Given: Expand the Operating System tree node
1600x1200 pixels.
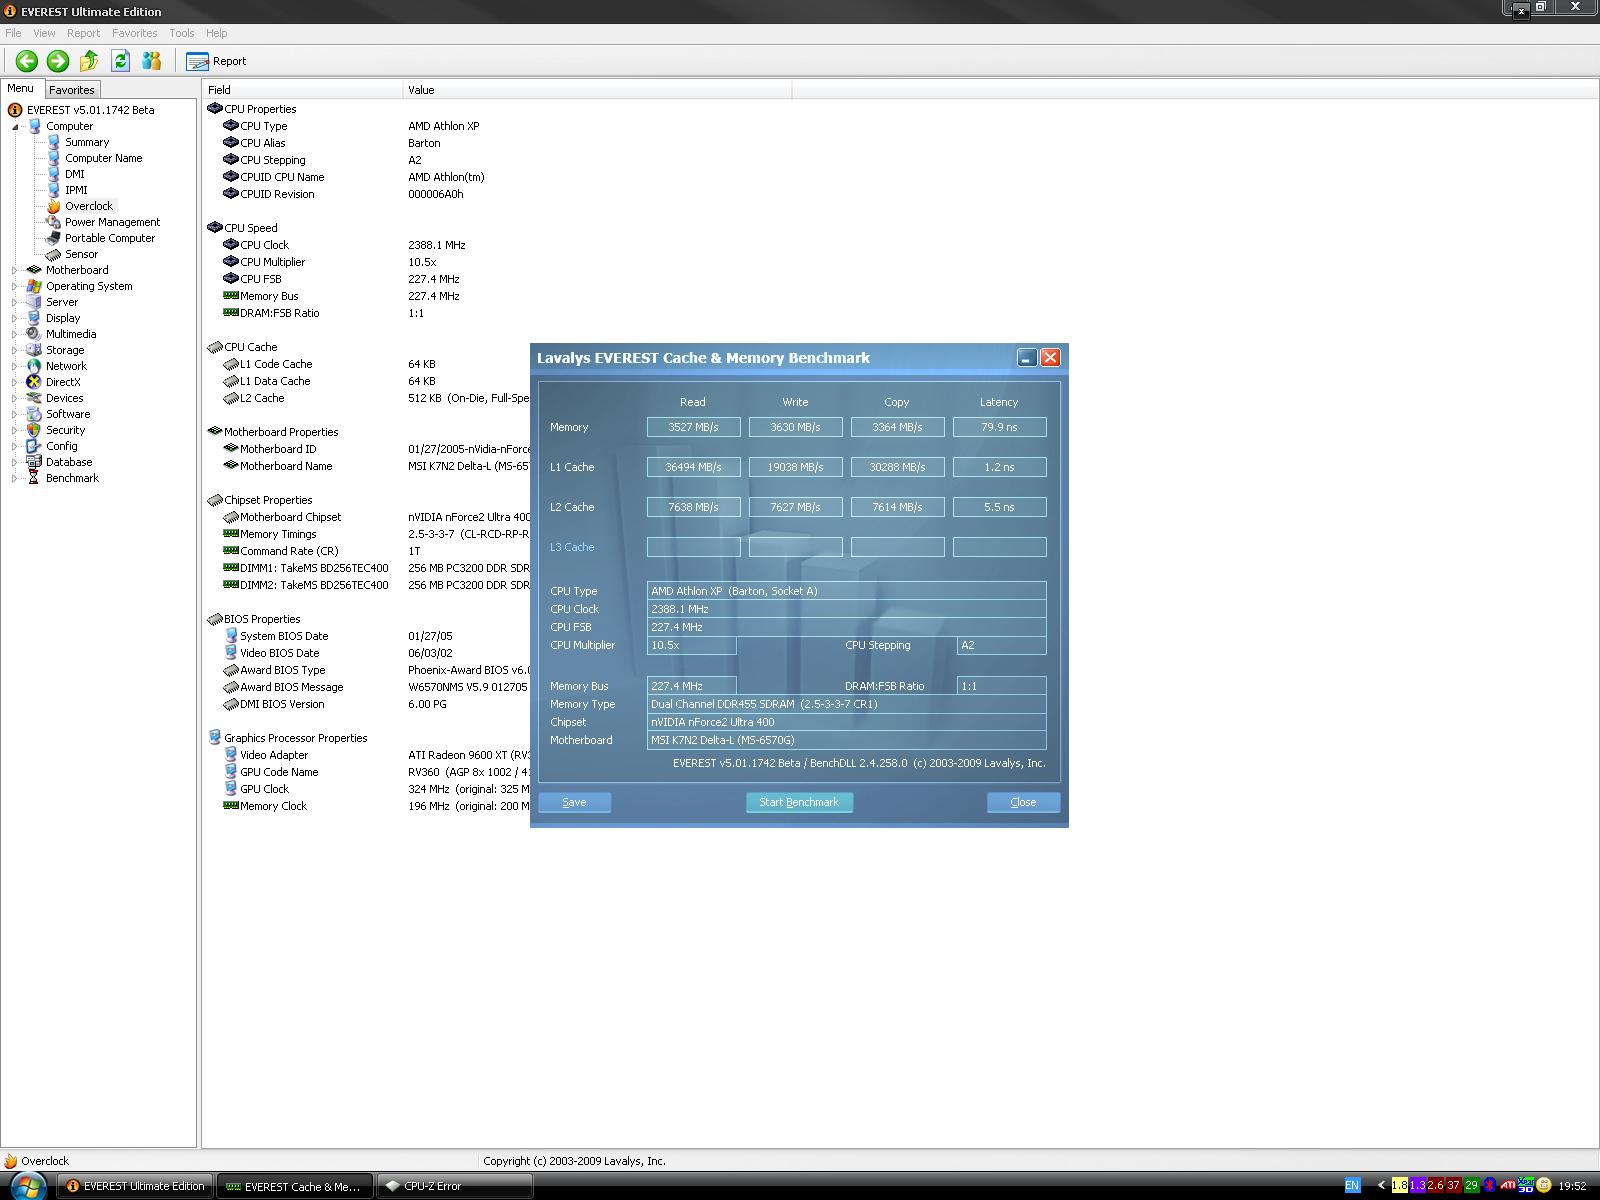Looking at the screenshot, I should point(15,287).
